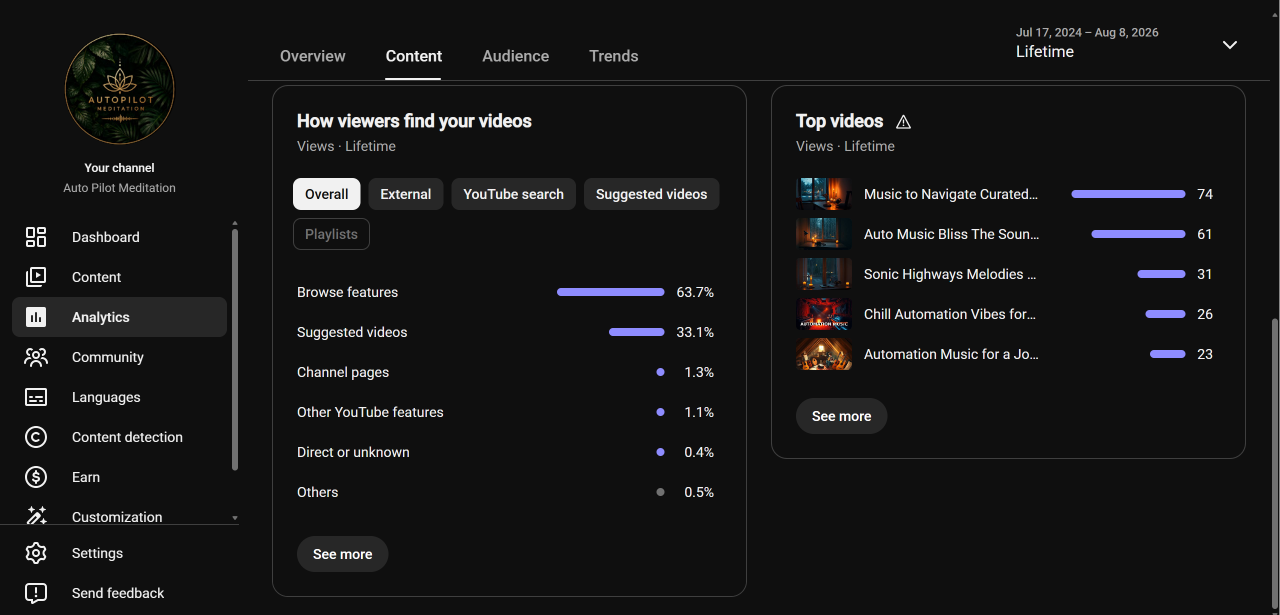Click the warning triangle beside Top videos
Image resolution: width=1280 pixels, height=615 pixels.
pos(904,122)
